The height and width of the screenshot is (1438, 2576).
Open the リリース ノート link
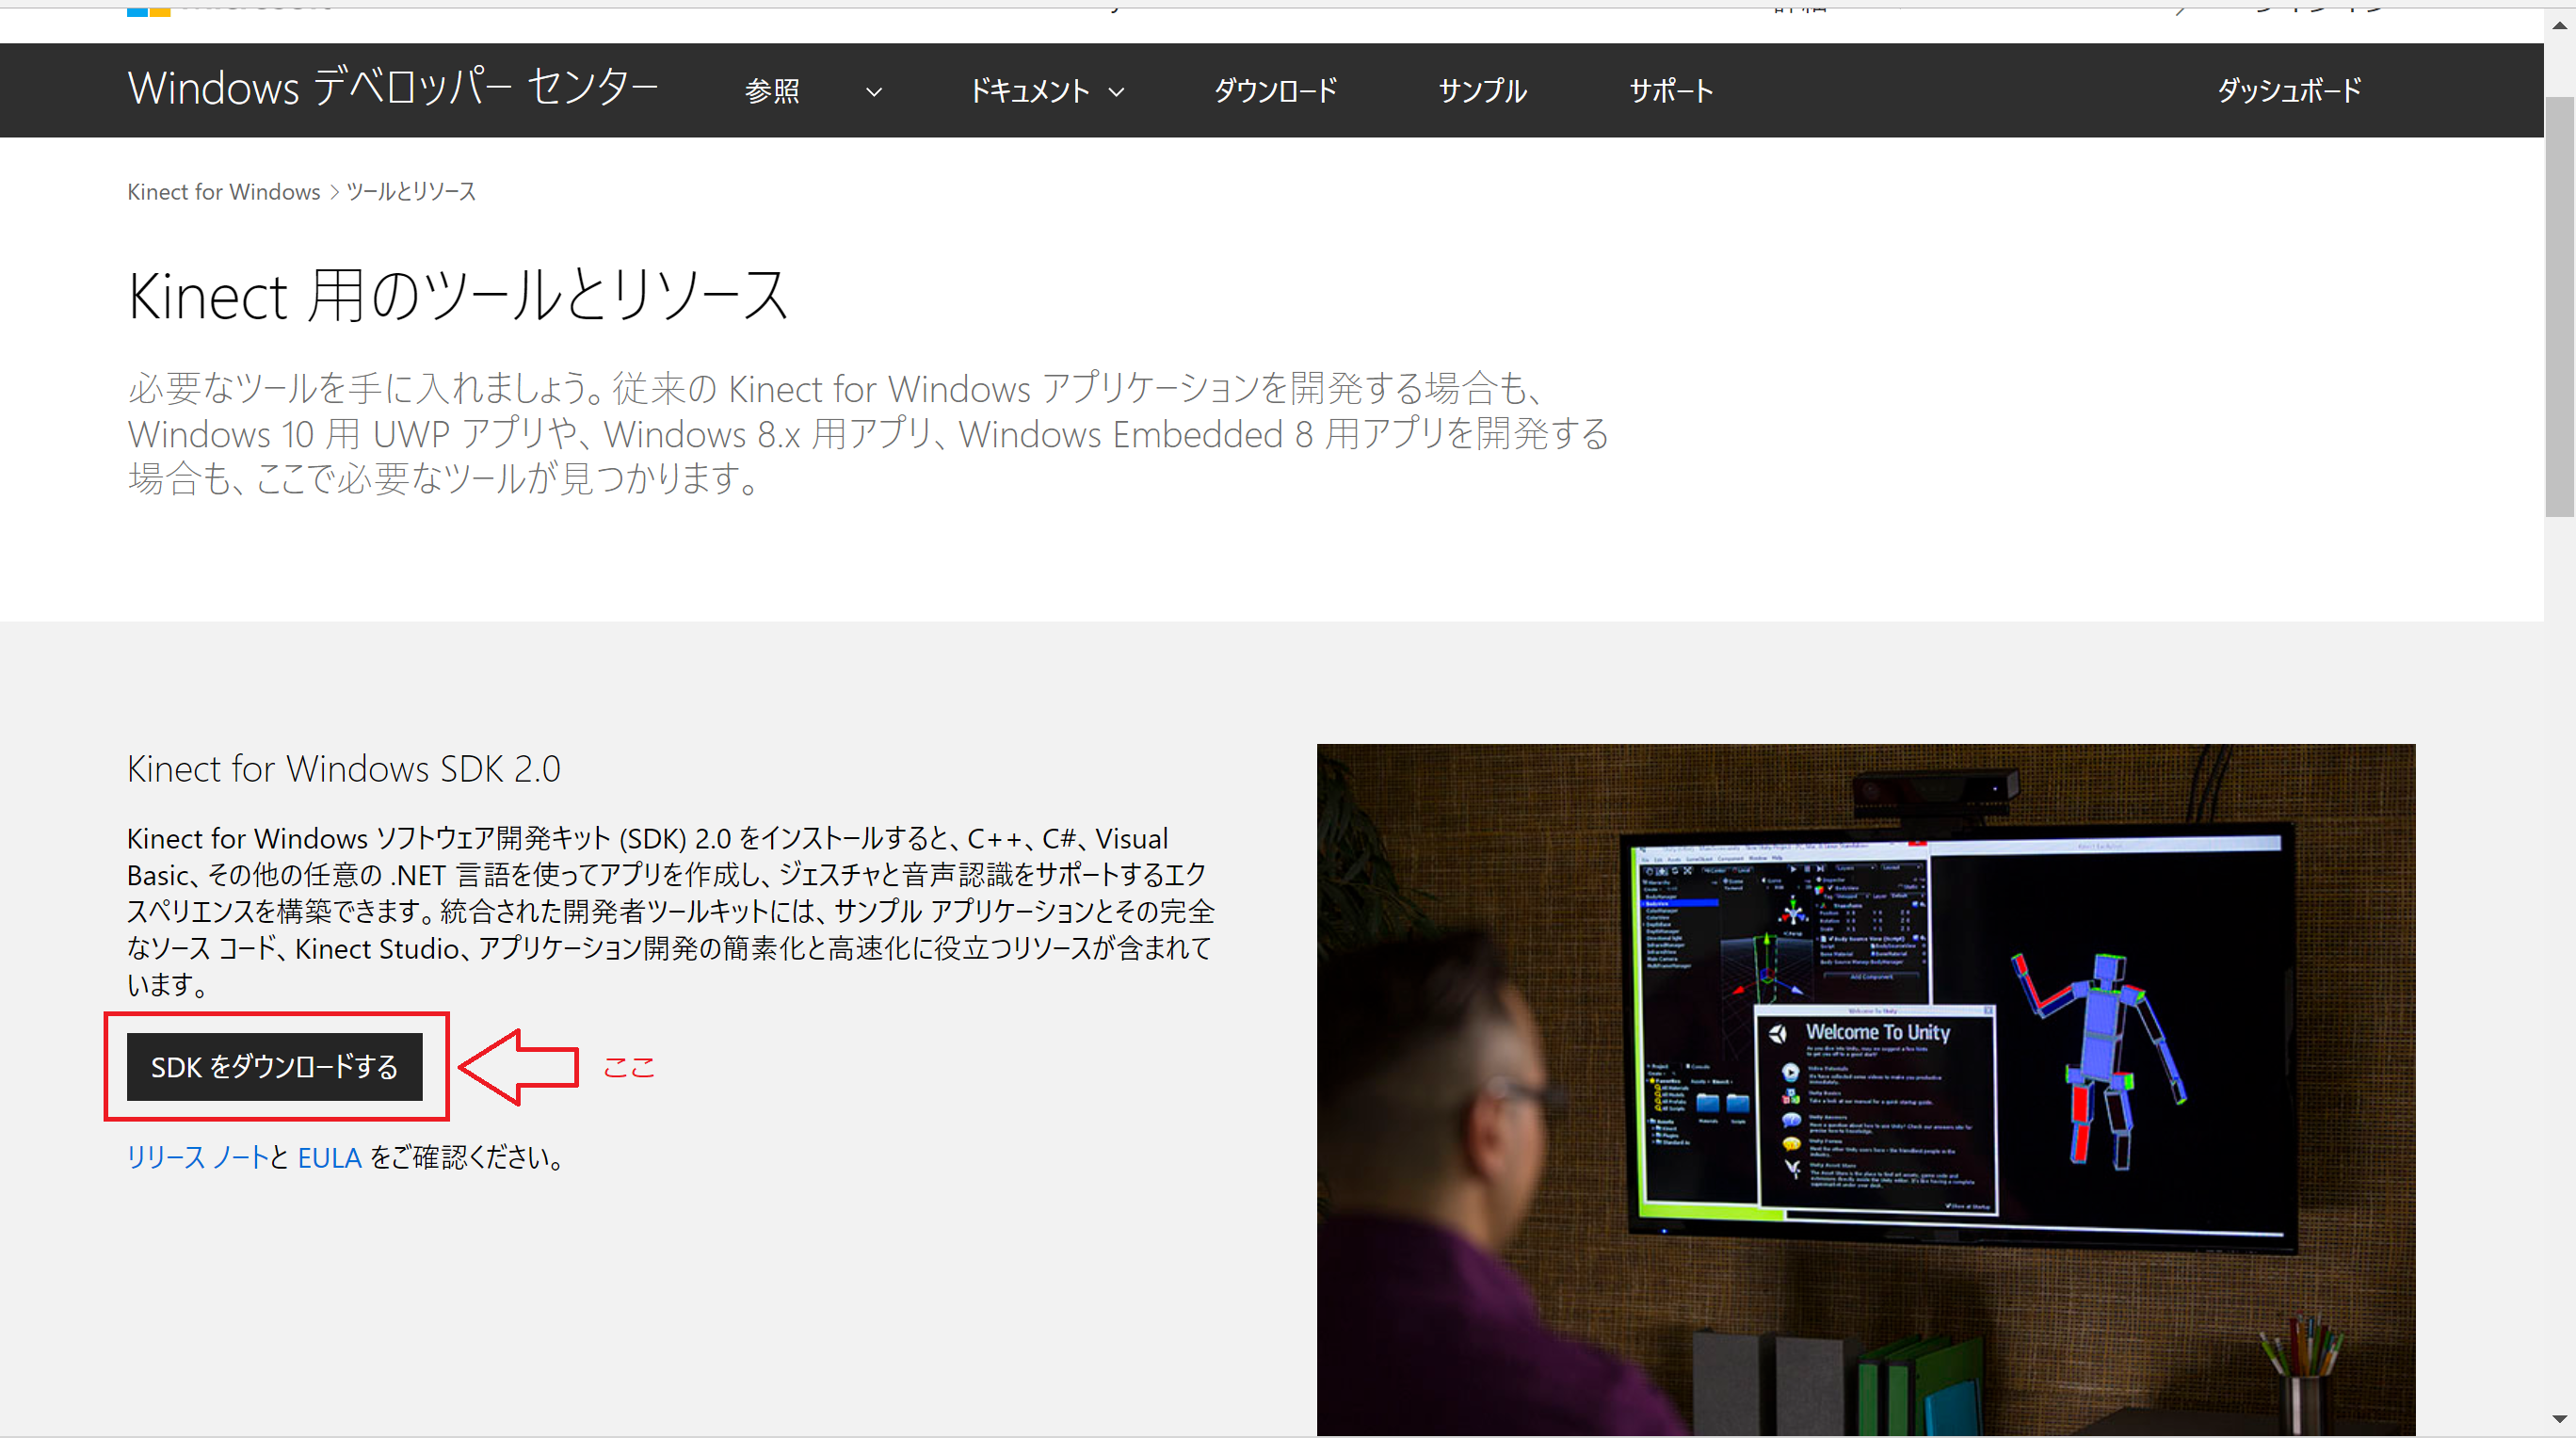pos(197,1157)
